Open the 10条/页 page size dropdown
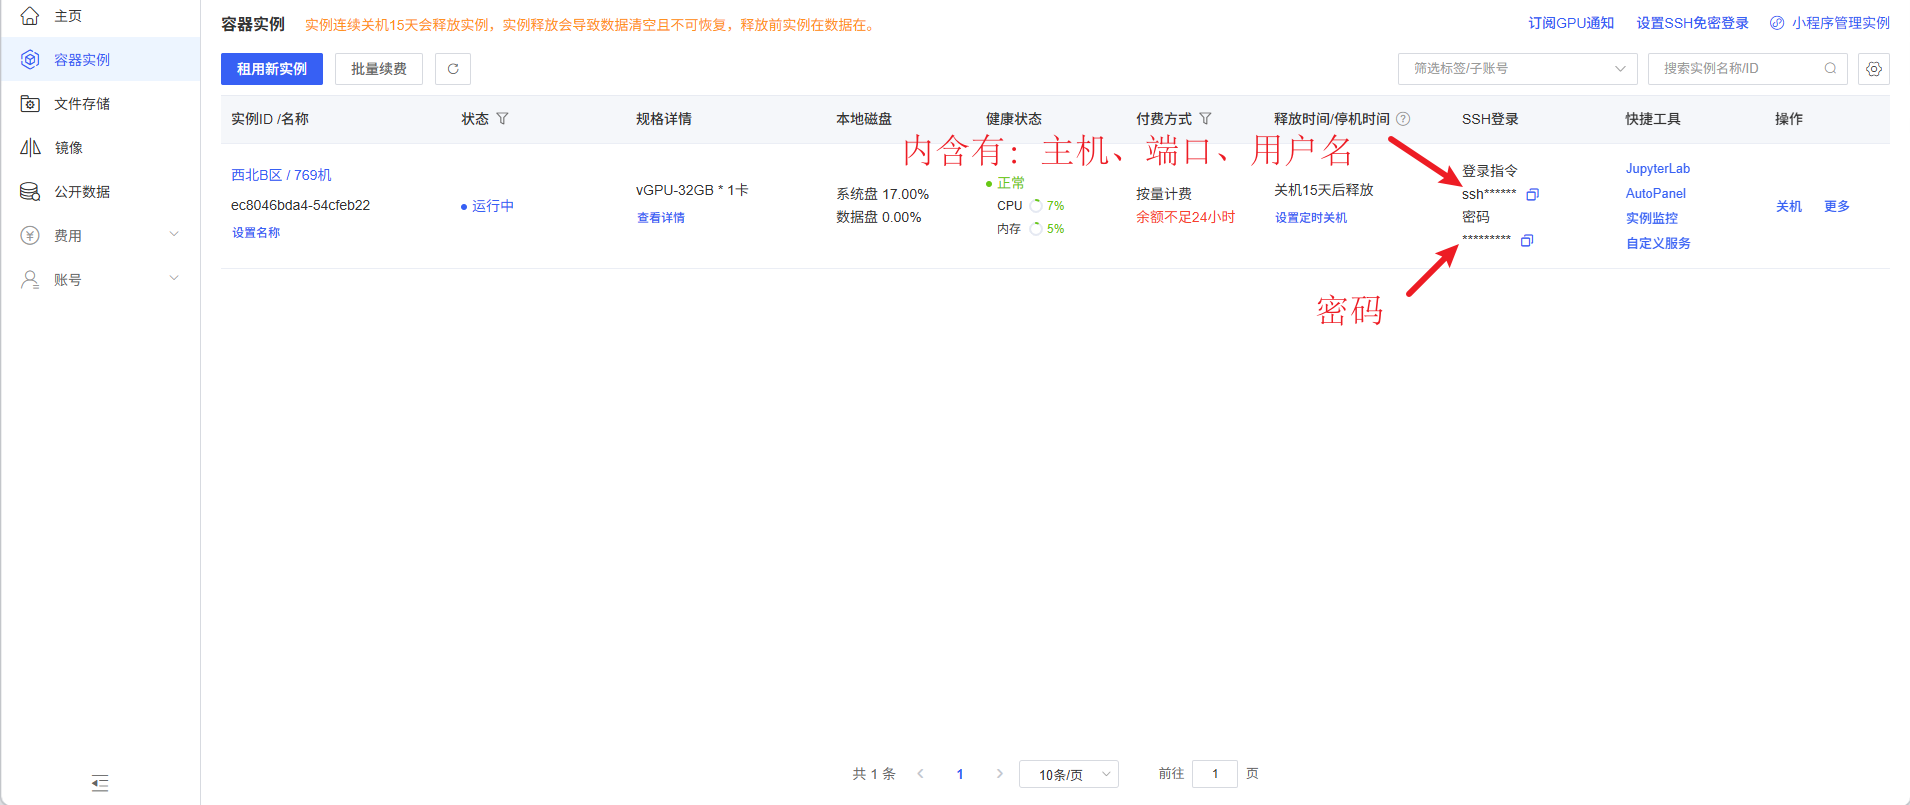This screenshot has width=1910, height=805. click(x=1068, y=775)
